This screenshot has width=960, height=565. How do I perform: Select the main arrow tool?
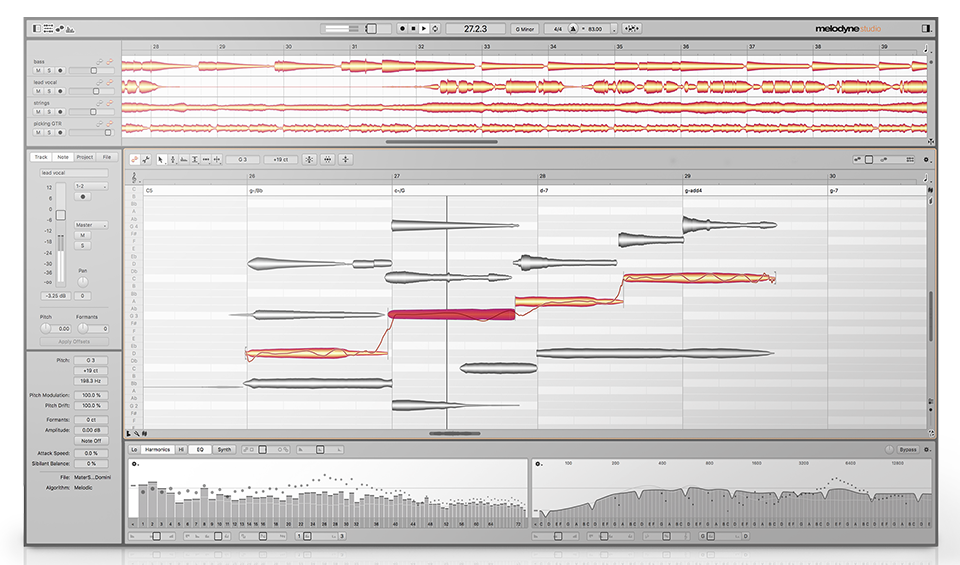click(x=162, y=159)
